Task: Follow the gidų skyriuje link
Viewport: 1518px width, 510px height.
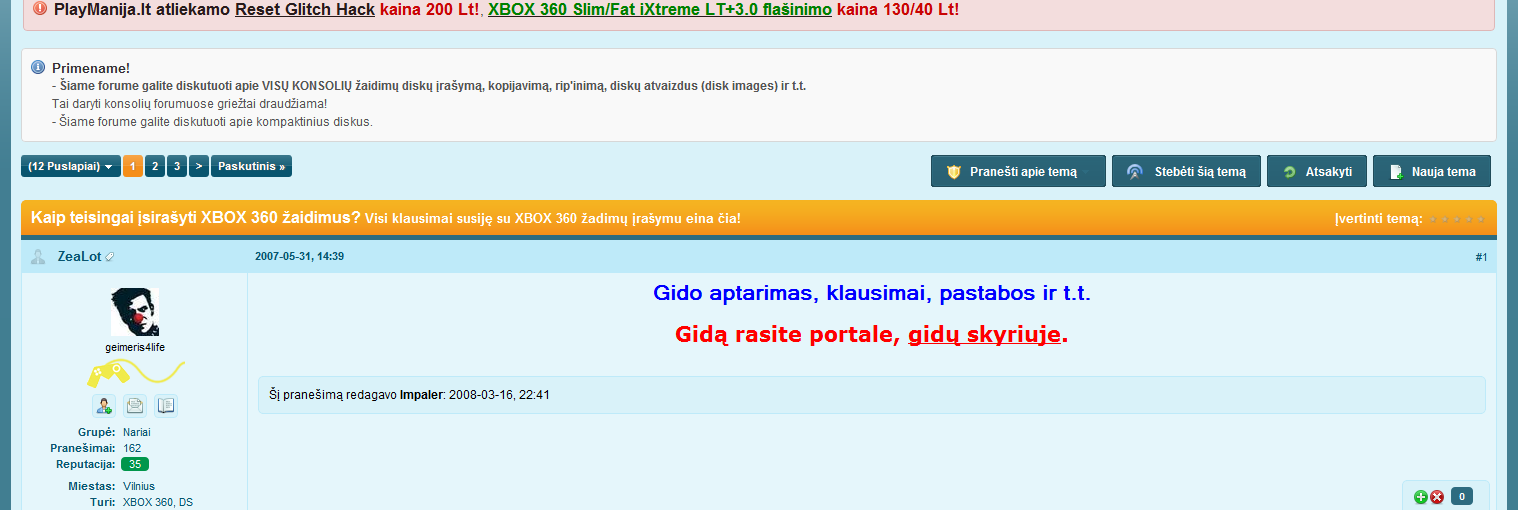Action: (x=984, y=334)
